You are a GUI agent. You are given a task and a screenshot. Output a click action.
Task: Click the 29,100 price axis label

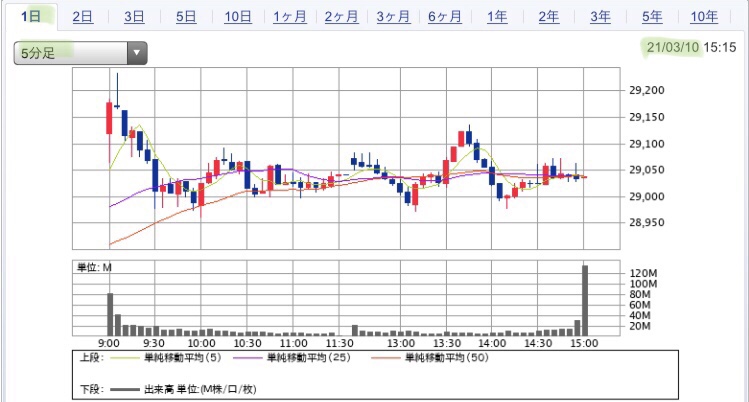pyautogui.click(x=647, y=144)
